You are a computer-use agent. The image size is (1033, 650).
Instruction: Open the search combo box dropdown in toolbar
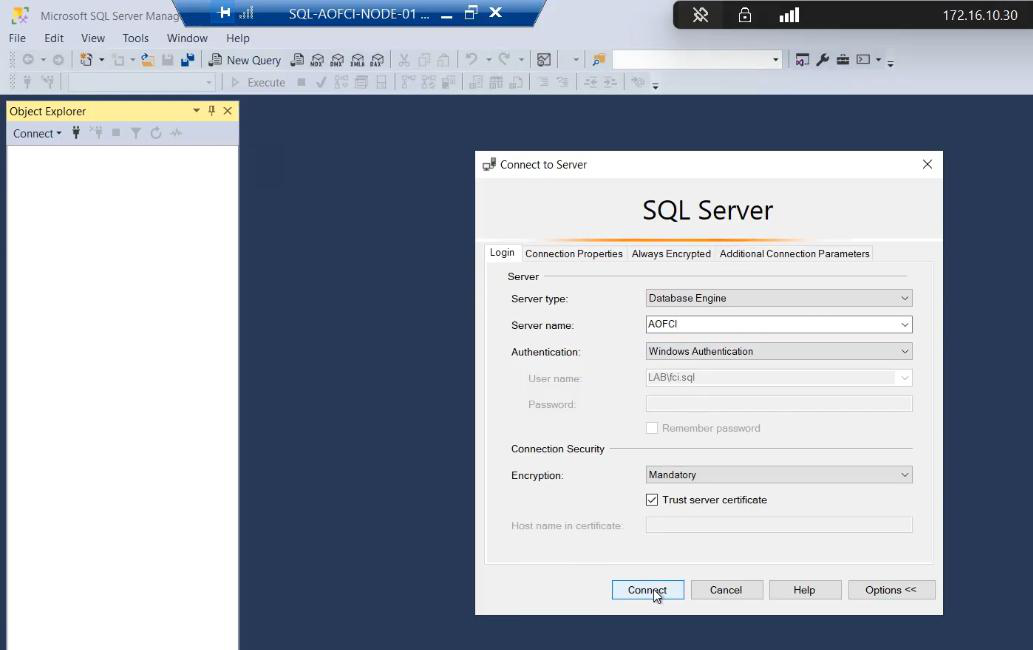(775, 60)
